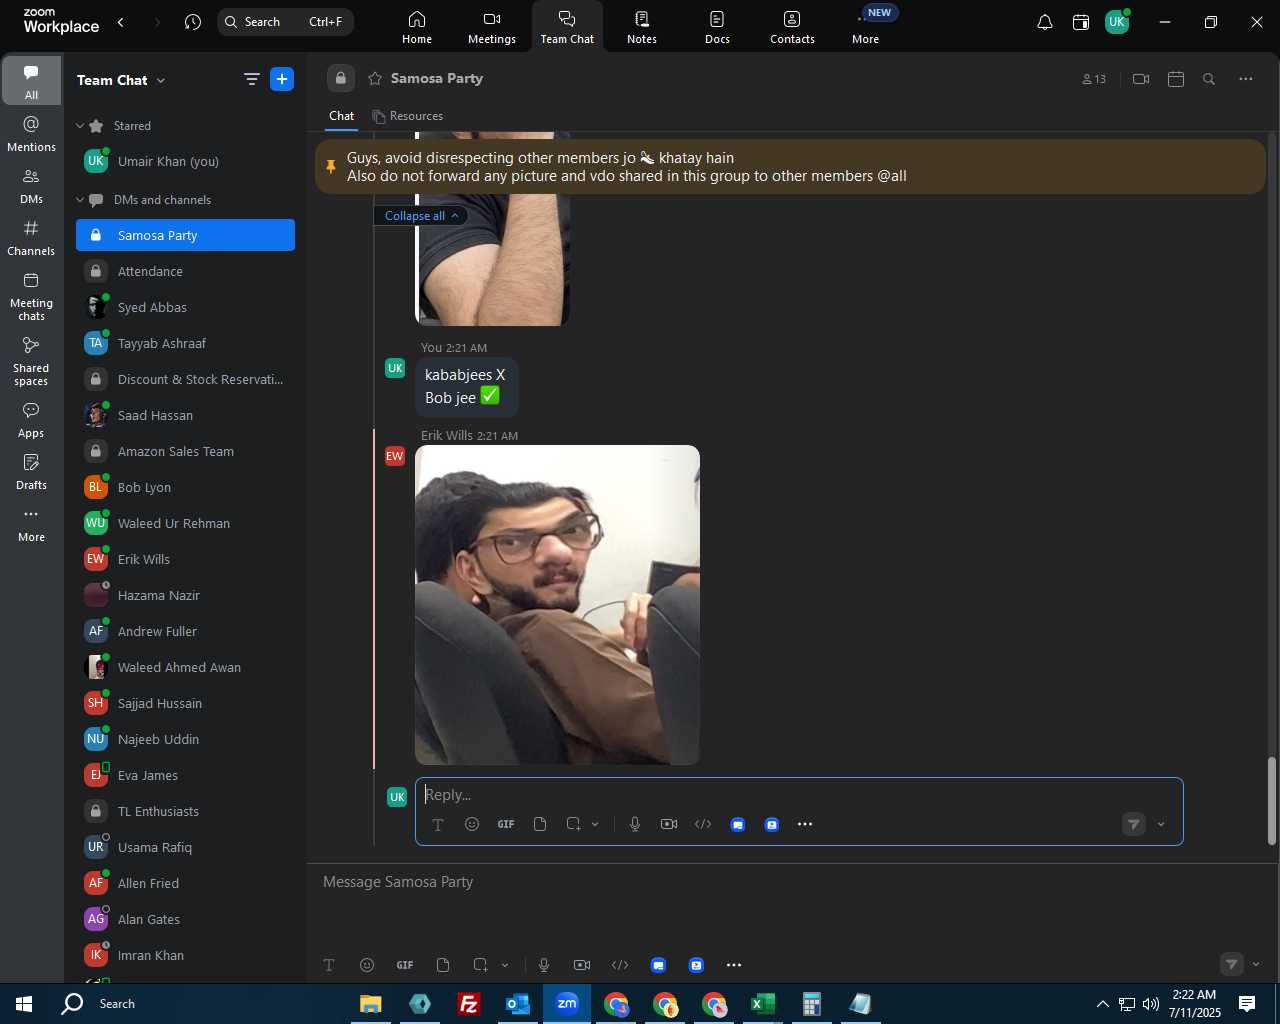Screen dimensions: 1280x1024
Task: Record a video message in the reply box
Action: point(669,824)
